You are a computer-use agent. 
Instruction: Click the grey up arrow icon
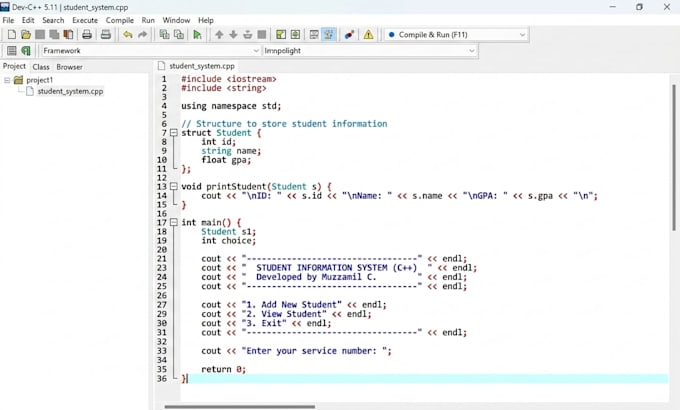click(219, 35)
